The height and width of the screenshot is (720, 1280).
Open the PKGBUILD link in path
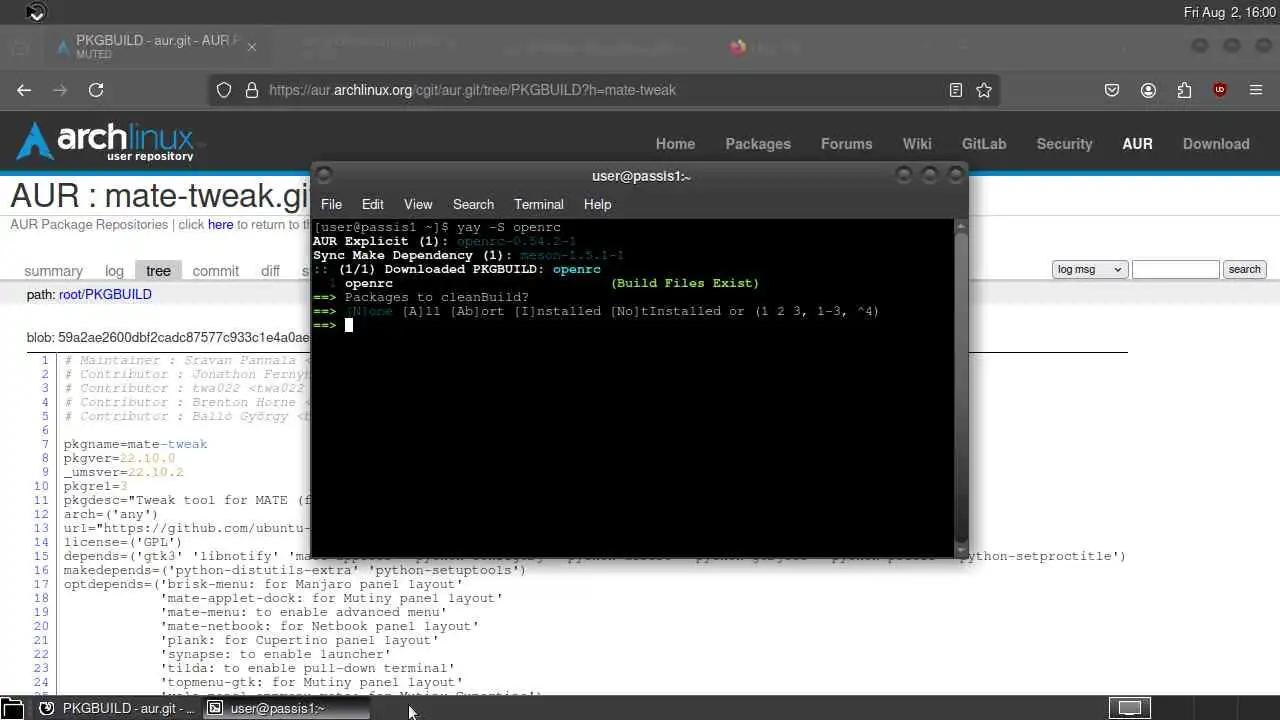tap(118, 295)
